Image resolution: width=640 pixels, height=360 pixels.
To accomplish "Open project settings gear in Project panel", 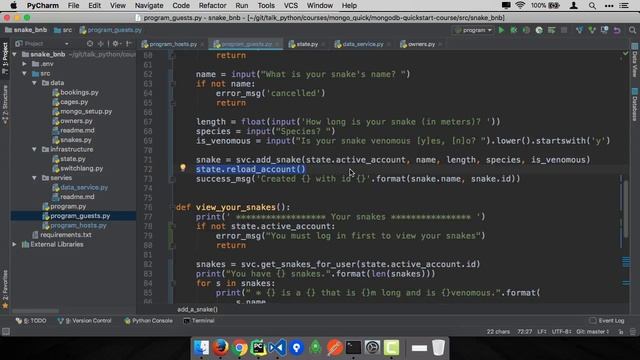I will coord(116,43).
